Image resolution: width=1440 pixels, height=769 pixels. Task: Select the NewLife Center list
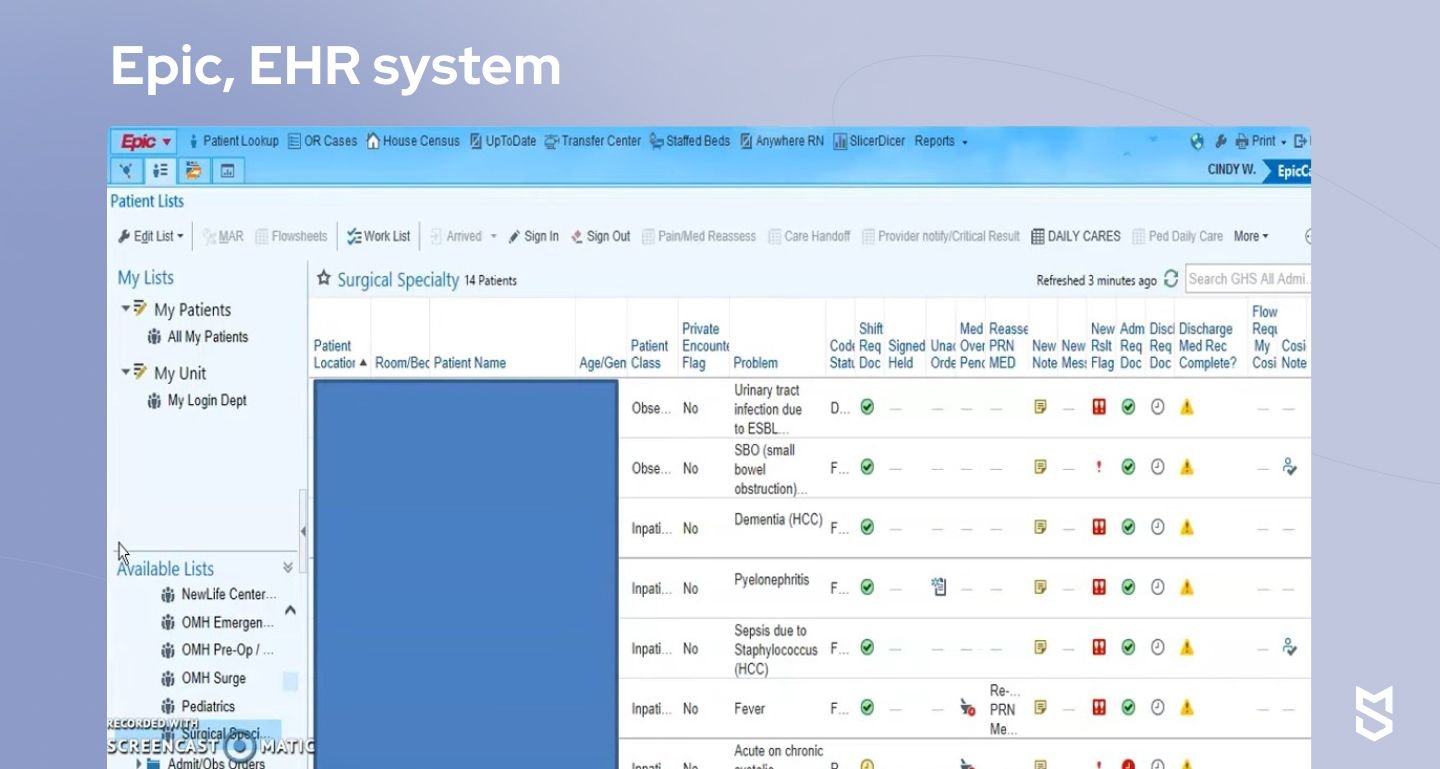(x=218, y=594)
